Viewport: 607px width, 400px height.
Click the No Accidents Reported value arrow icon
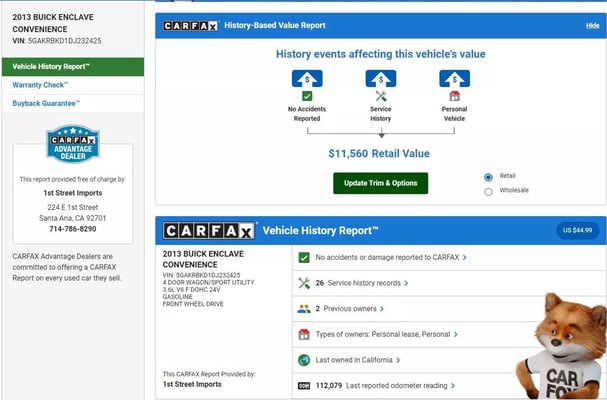click(x=307, y=79)
